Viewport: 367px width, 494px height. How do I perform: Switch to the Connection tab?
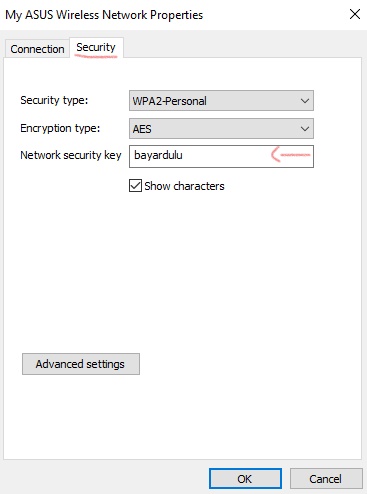pyautogui.click(x=37, y=49)
